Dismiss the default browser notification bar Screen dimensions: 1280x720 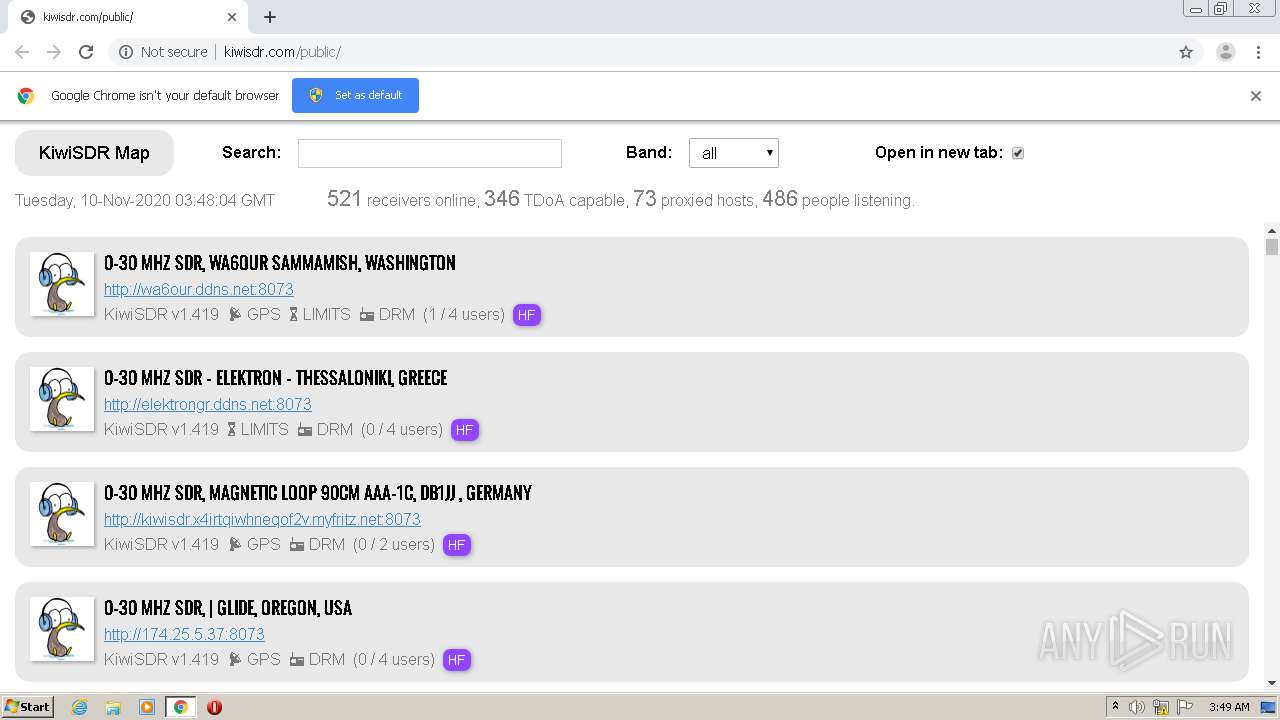pos(1256,96)
